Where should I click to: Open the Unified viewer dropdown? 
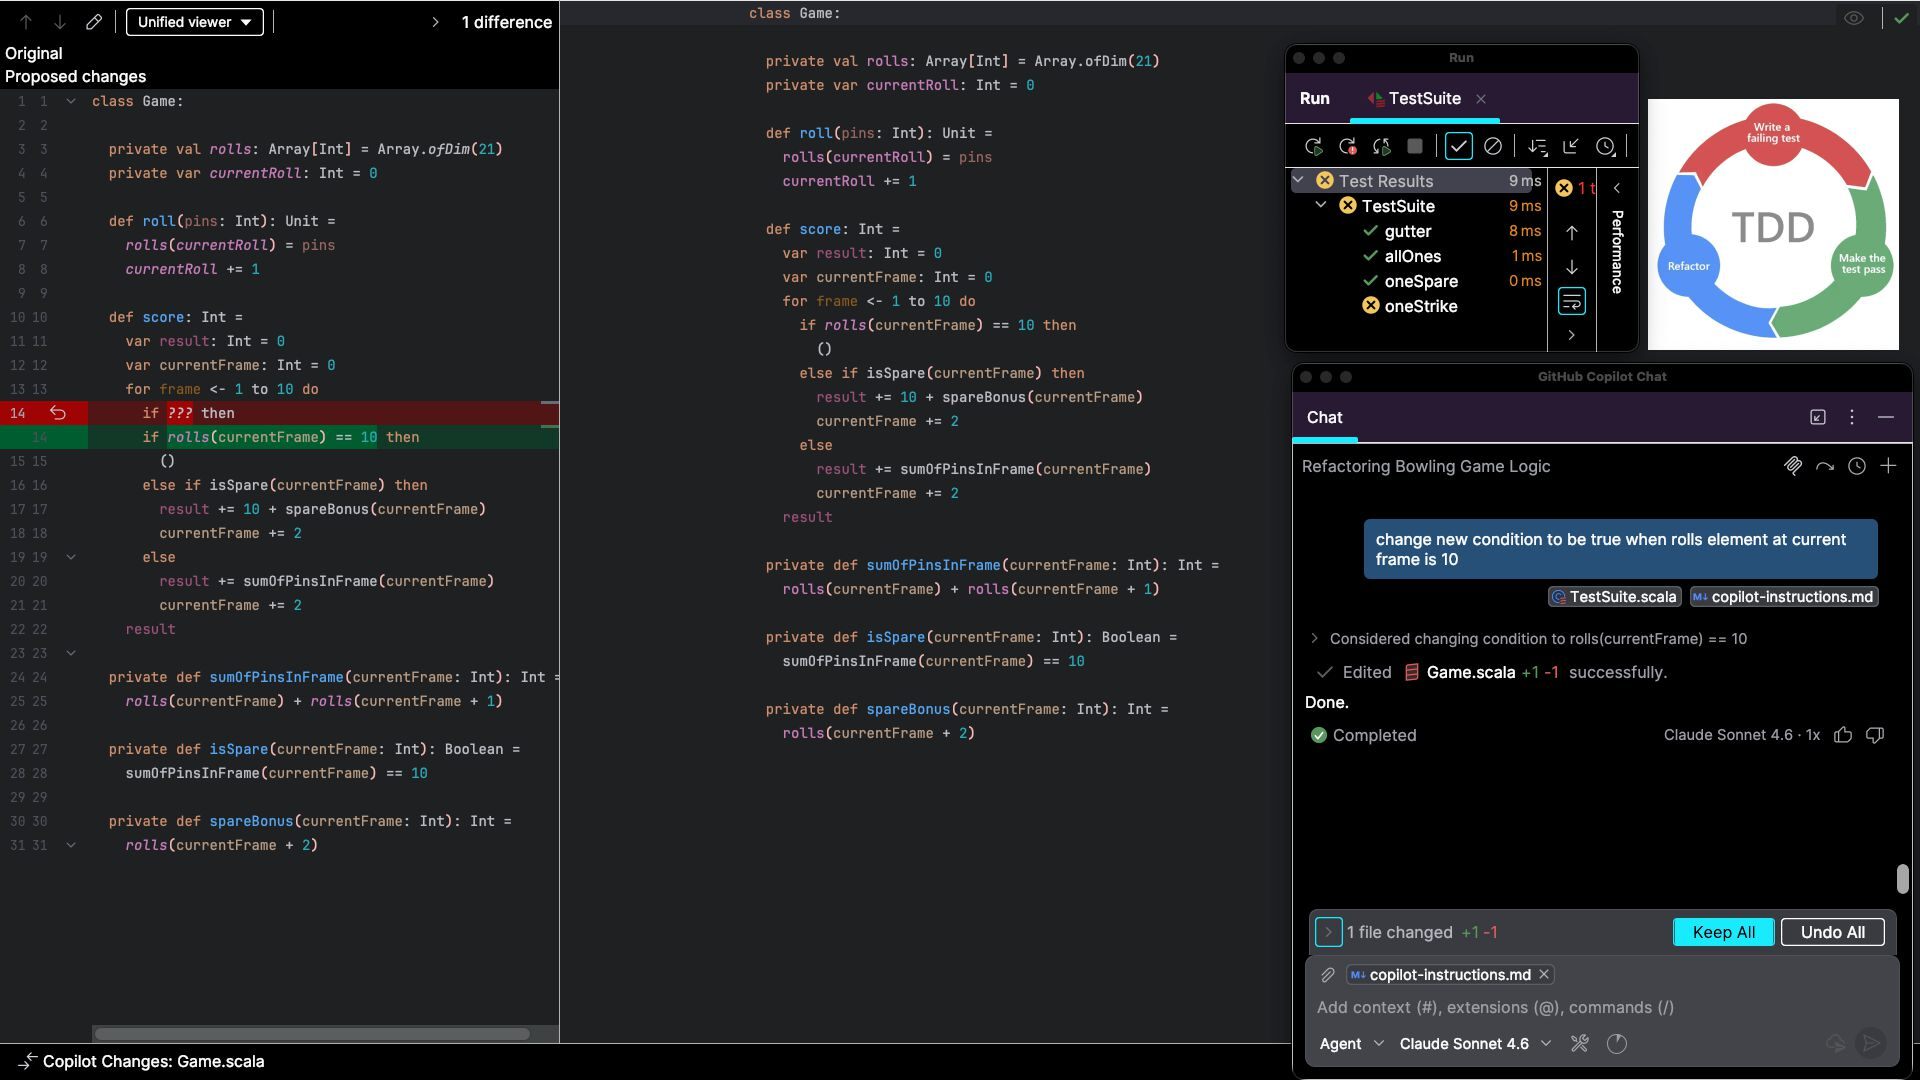tap(195, 22)
